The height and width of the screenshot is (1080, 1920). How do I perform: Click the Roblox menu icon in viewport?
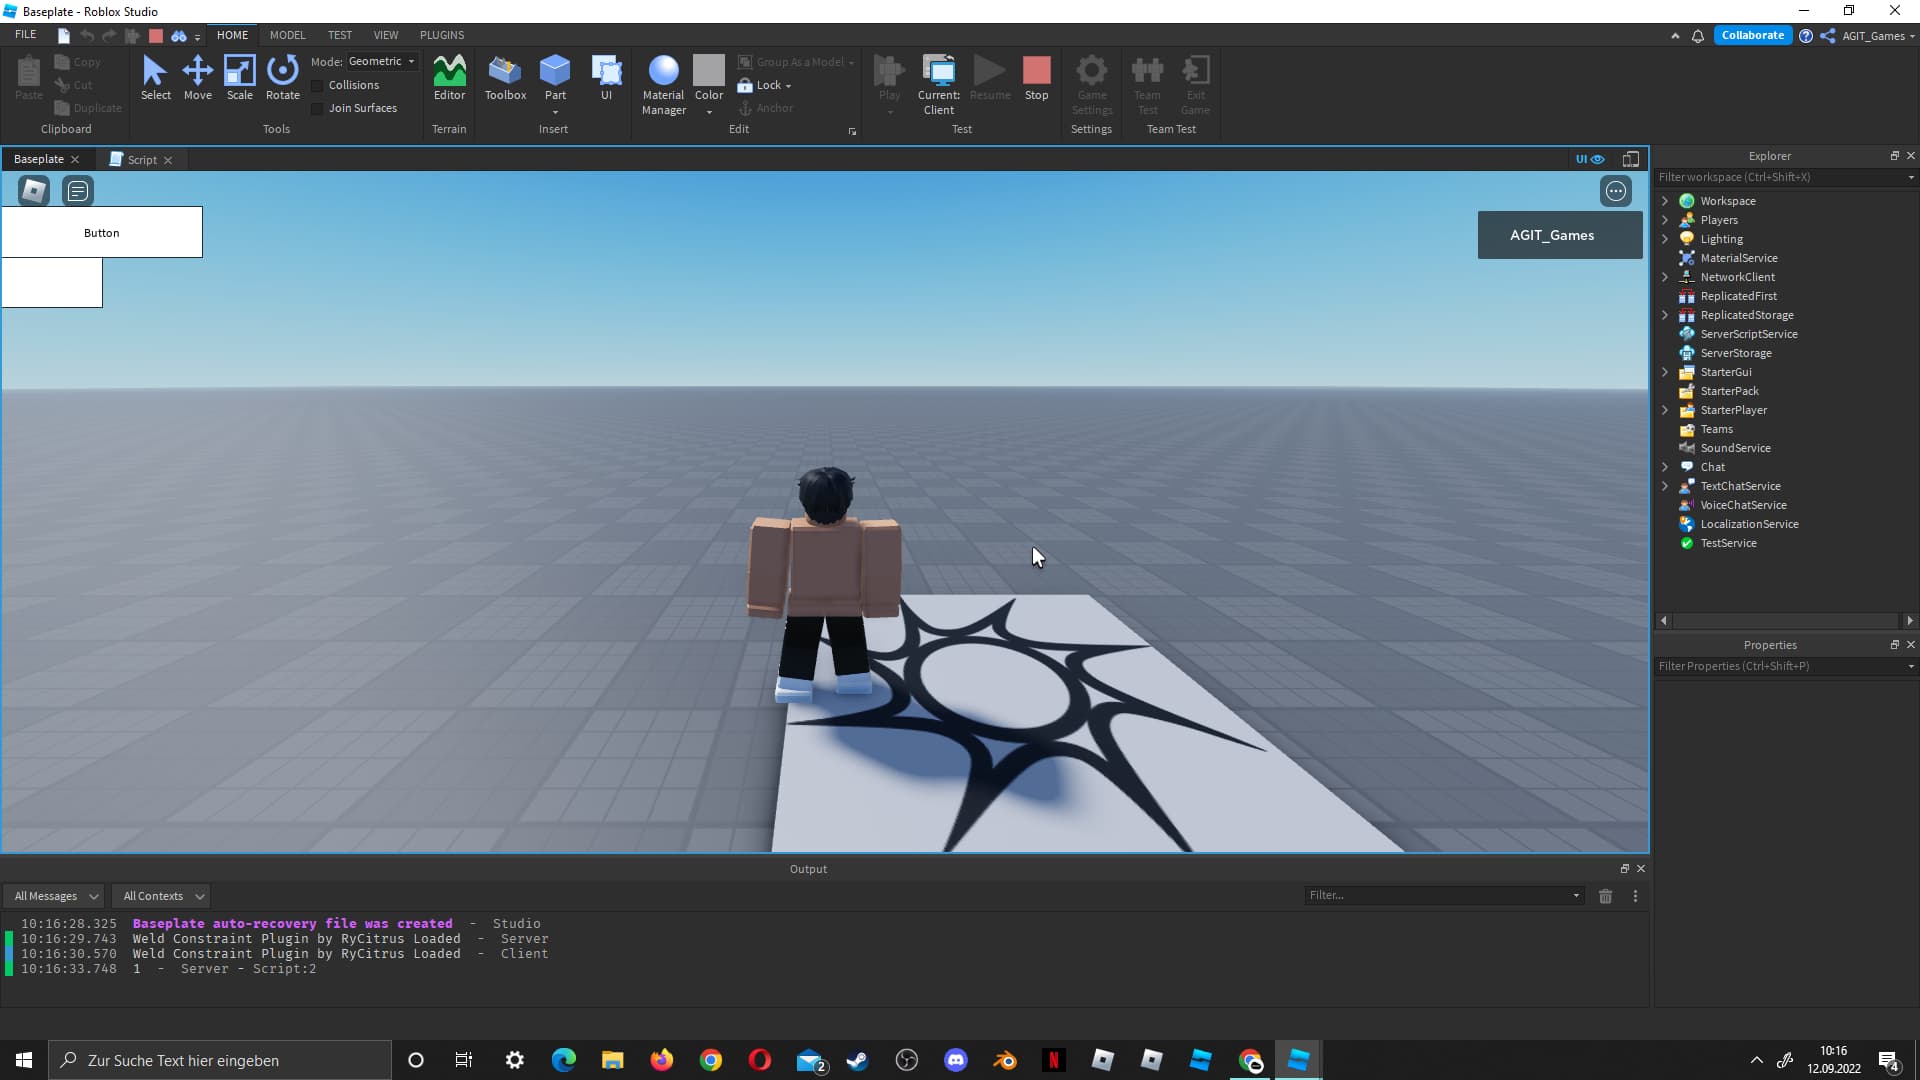[34, 190]
